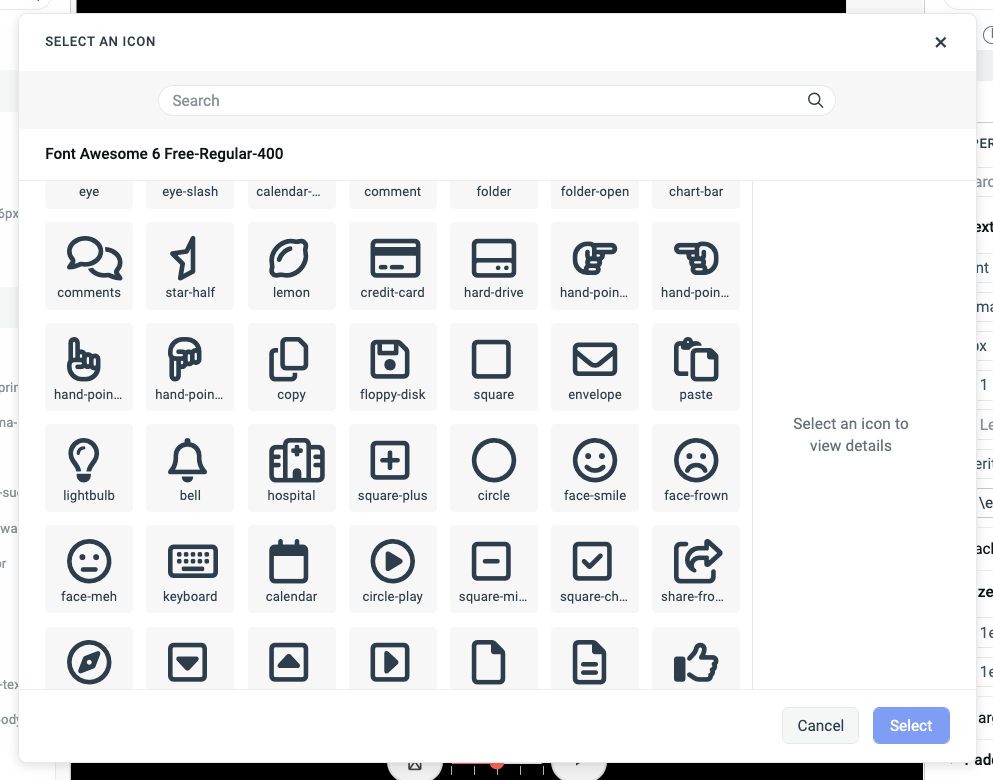Image resolution: width=993 pixels, height=780 pixels.
Task: Click Font Awesome 6 Free-Regular-400 heading
Action: click(164, 154)
